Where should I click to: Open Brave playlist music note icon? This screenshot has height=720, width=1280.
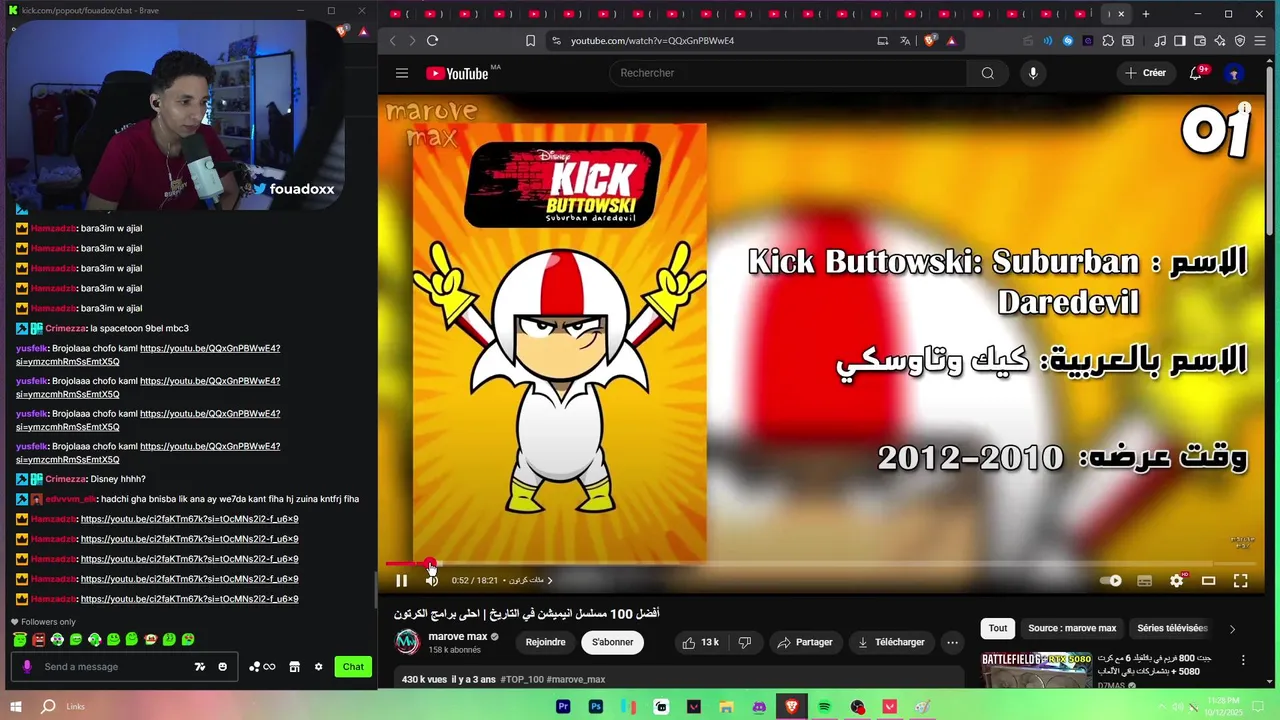(1160, 41)
